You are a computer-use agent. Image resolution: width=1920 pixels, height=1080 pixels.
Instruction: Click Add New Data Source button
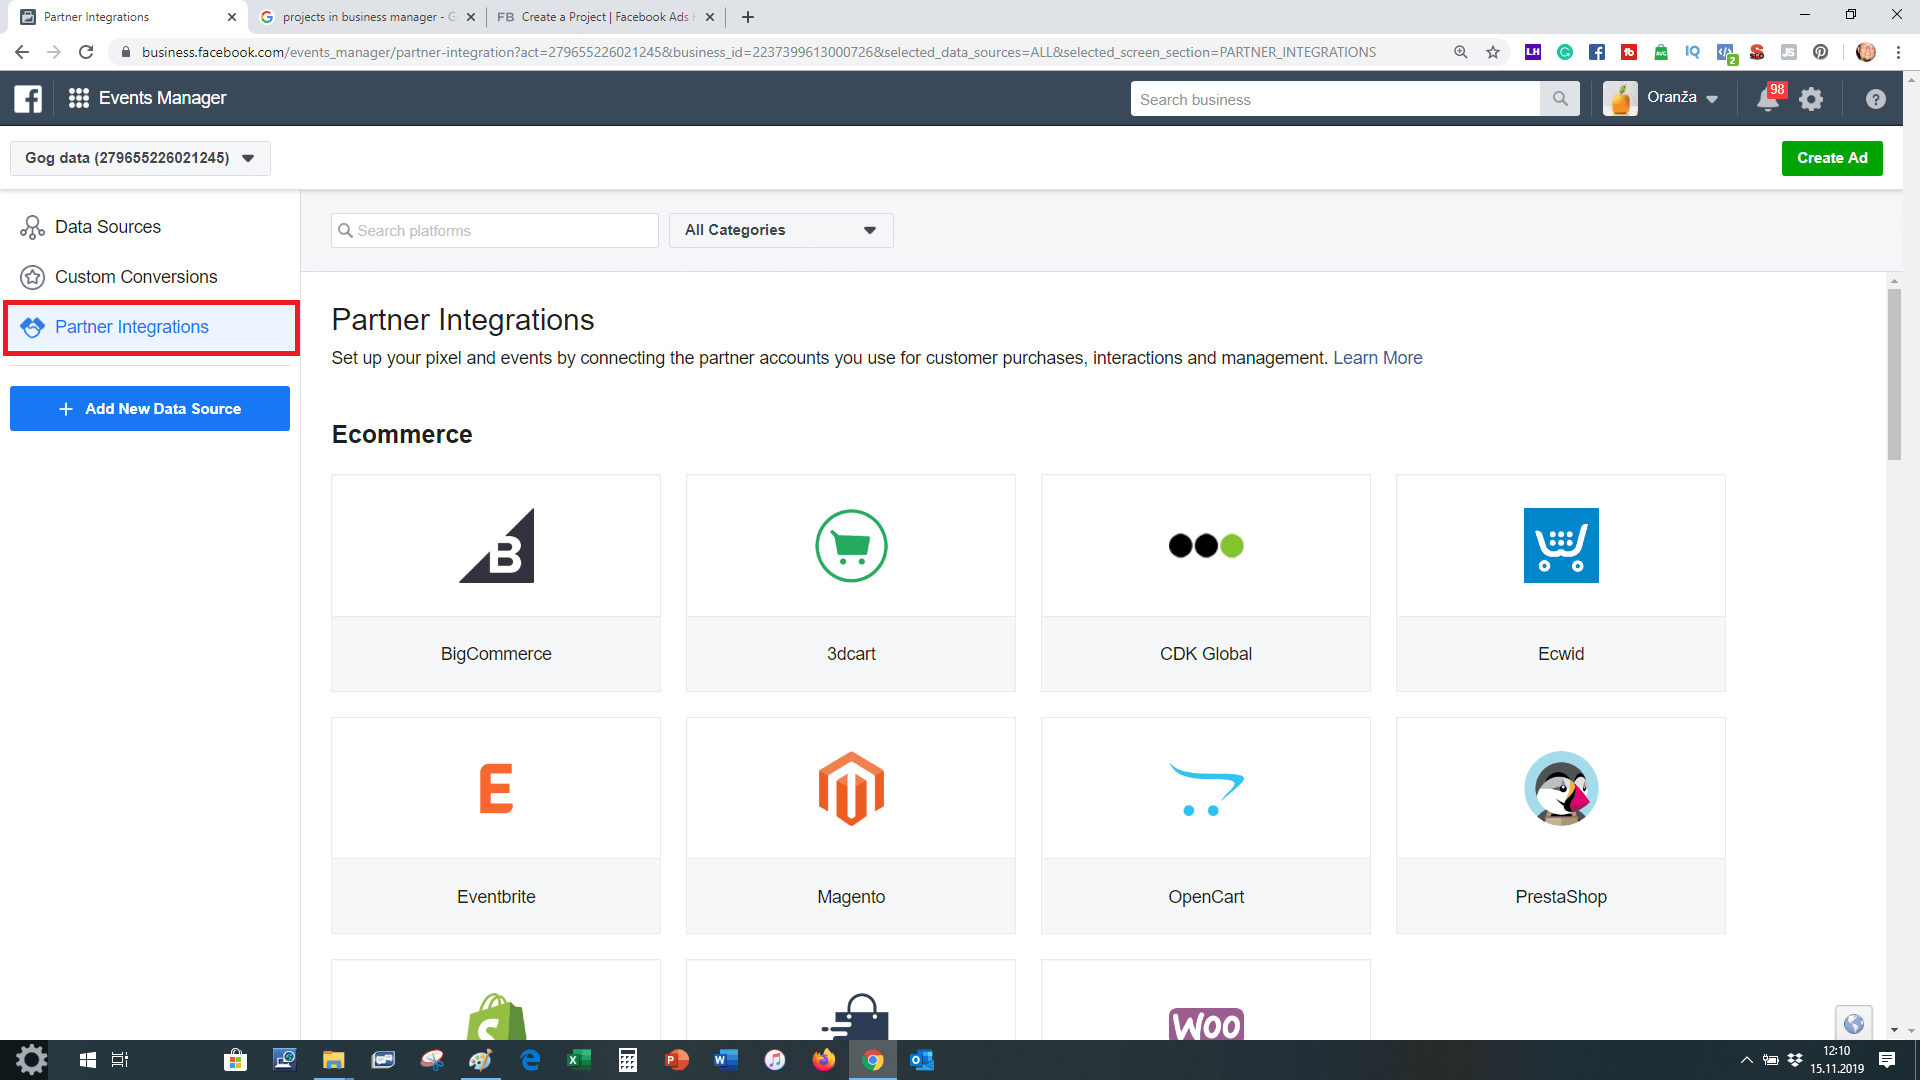[x=150, y=409]
